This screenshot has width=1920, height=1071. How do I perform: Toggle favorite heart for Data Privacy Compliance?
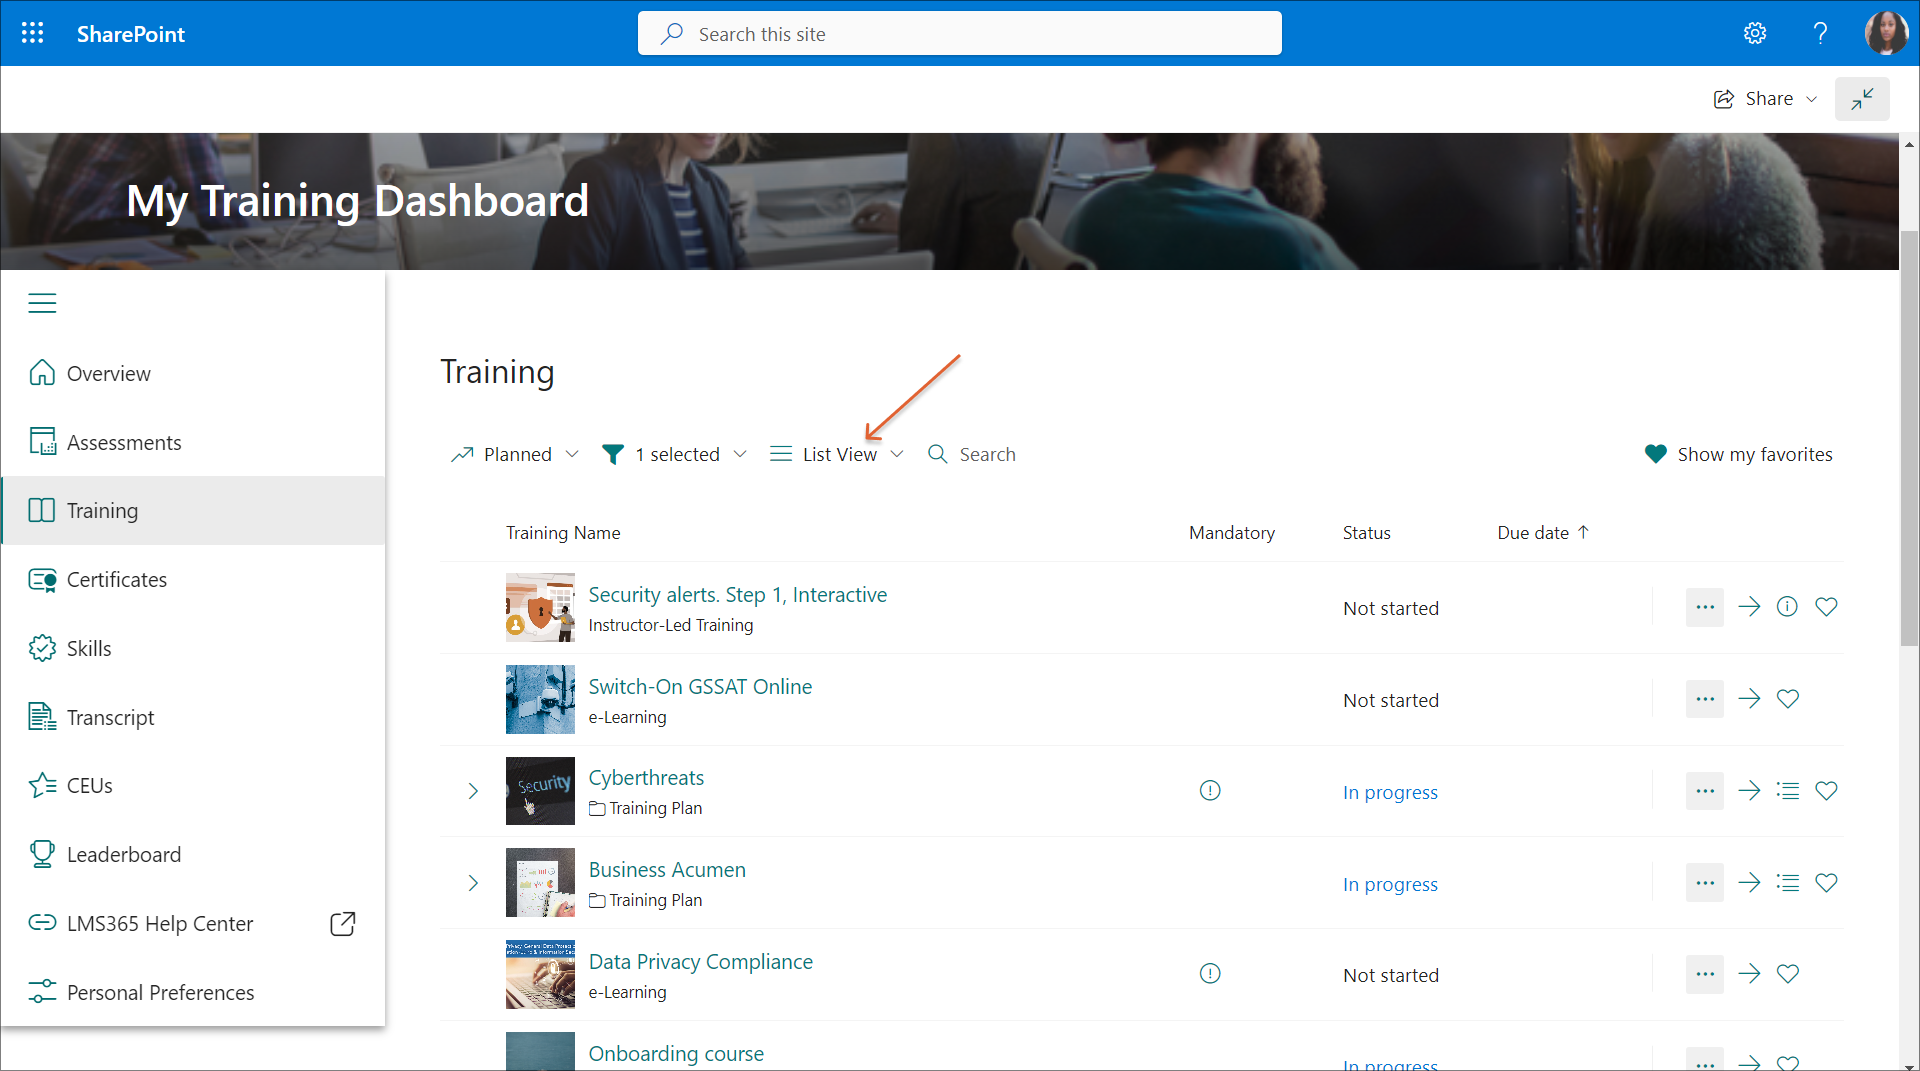click(x=1787, y=974)
